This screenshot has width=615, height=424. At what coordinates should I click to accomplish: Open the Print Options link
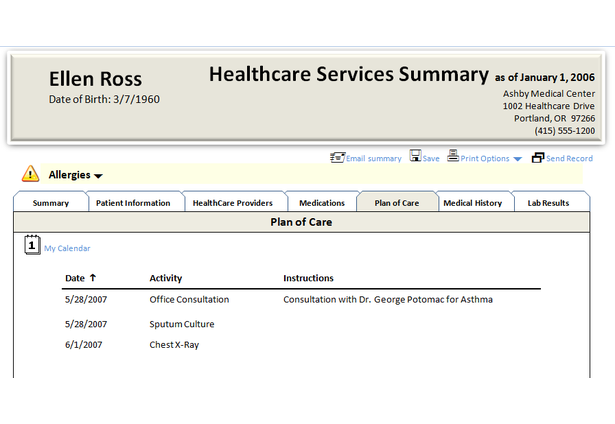tap(485, 158)
